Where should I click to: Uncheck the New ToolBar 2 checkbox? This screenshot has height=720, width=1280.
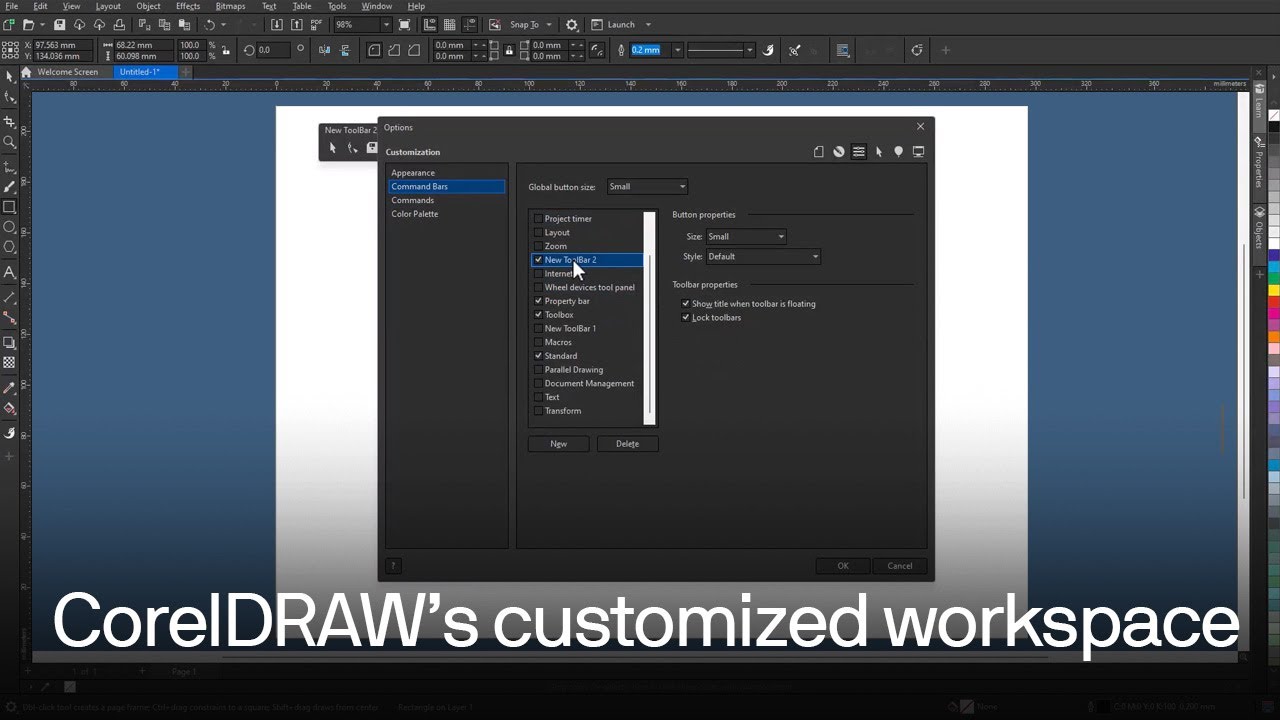click(538, 260)
